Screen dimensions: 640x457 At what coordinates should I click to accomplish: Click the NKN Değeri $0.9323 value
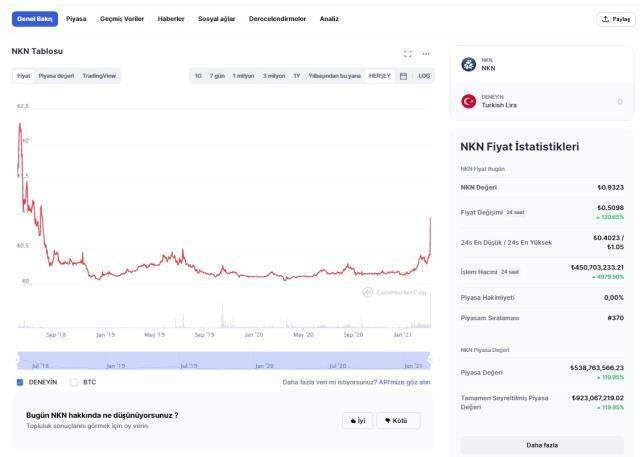click(610, 188)
